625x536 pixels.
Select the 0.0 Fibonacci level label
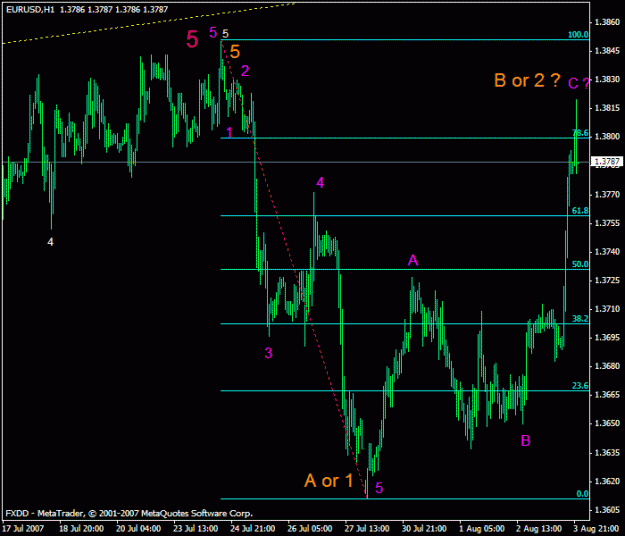(582, 494)
